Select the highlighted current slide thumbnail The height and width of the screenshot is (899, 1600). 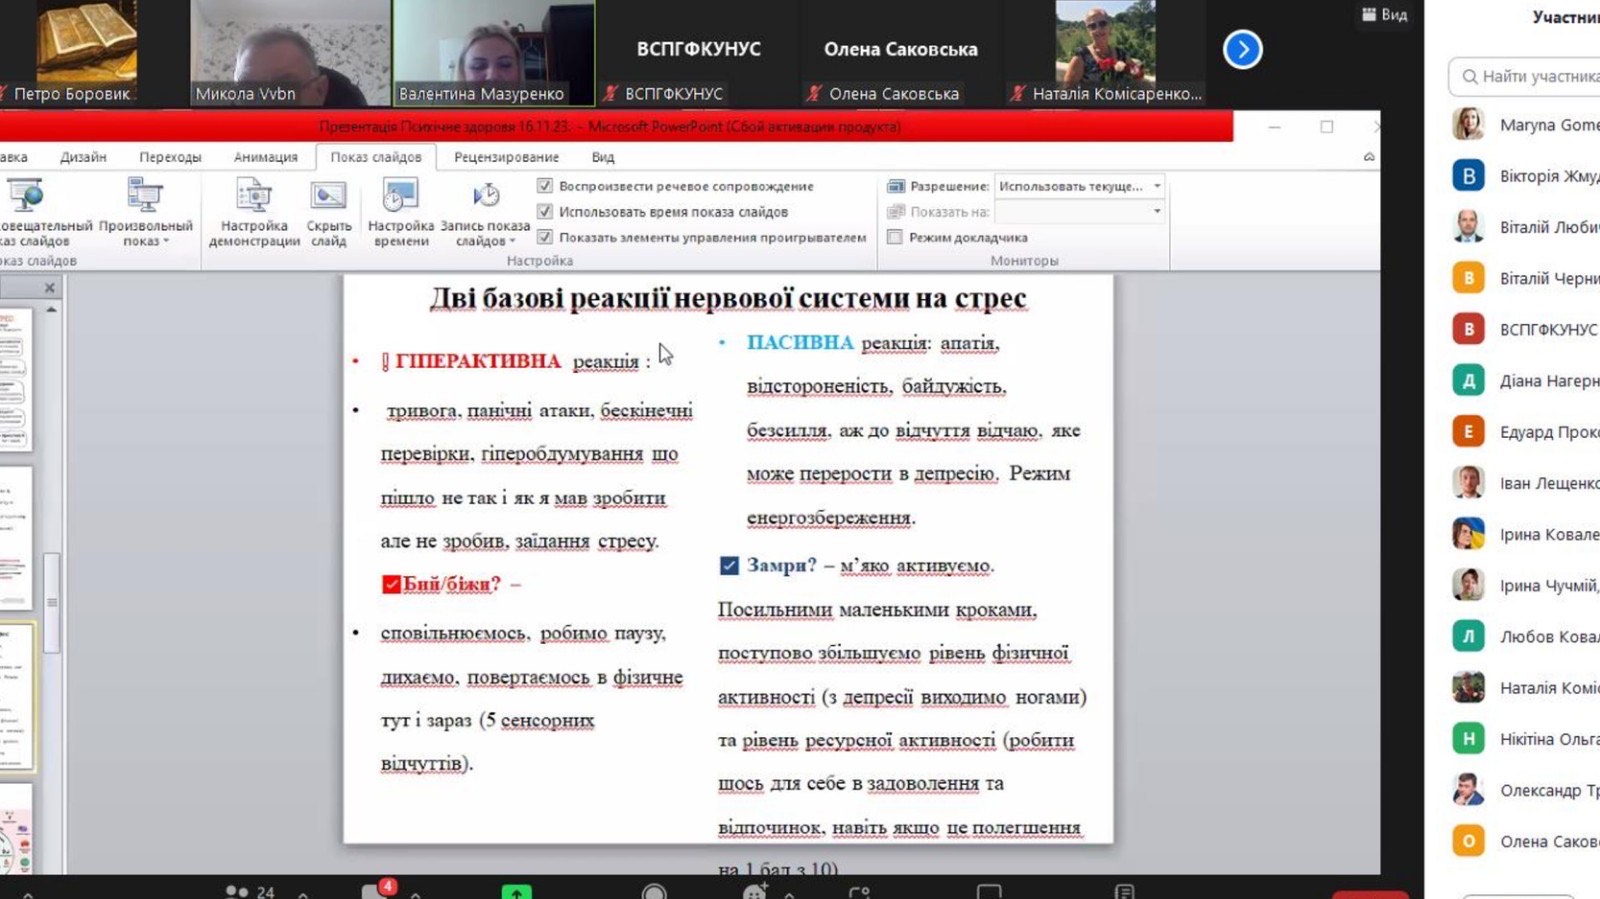[x=17, y=697]
